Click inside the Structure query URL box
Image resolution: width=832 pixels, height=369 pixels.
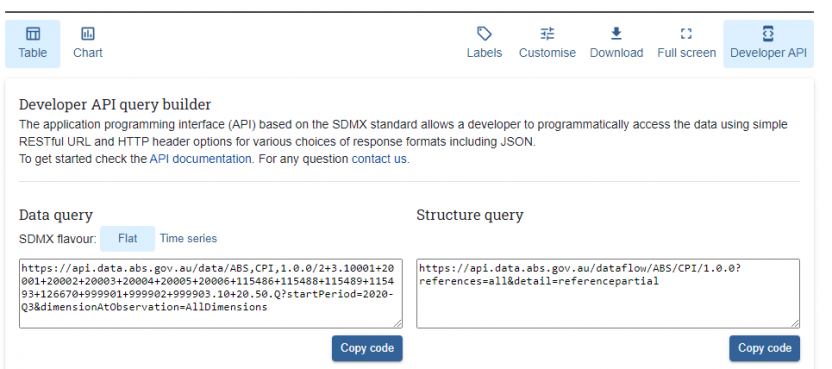point(608,294)
